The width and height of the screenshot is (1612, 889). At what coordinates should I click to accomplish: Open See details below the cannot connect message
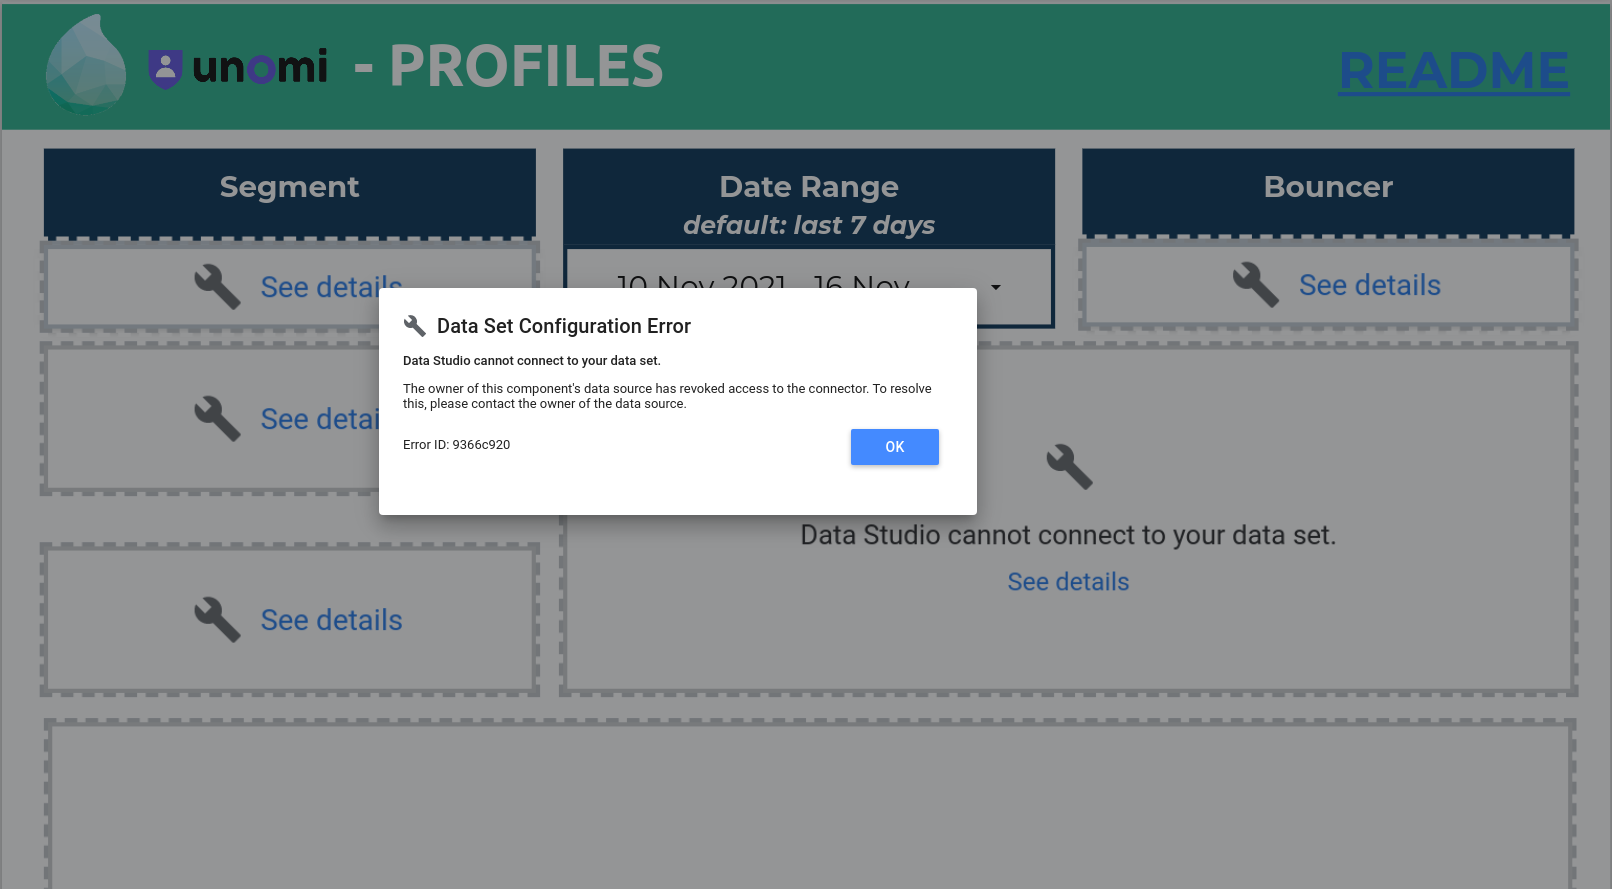pos(1068,582)
